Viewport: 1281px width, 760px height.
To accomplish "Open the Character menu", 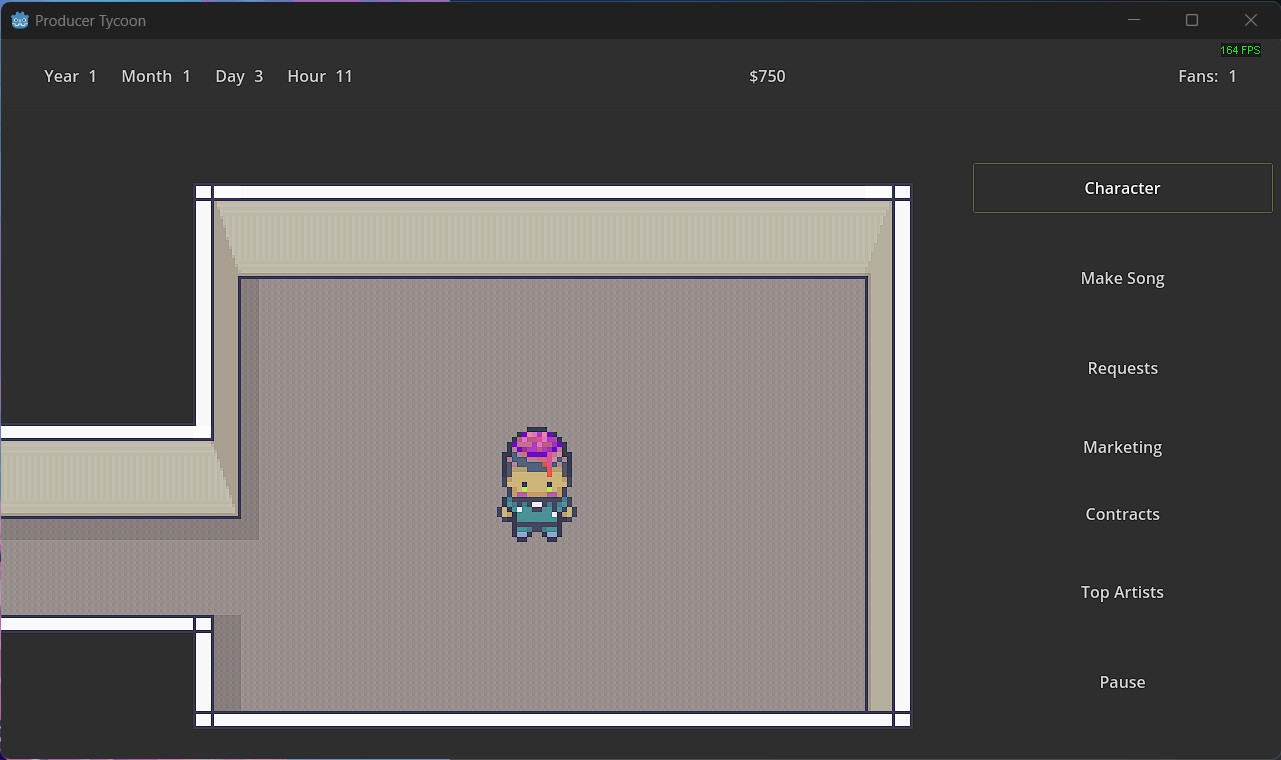I will point(1122,187).
